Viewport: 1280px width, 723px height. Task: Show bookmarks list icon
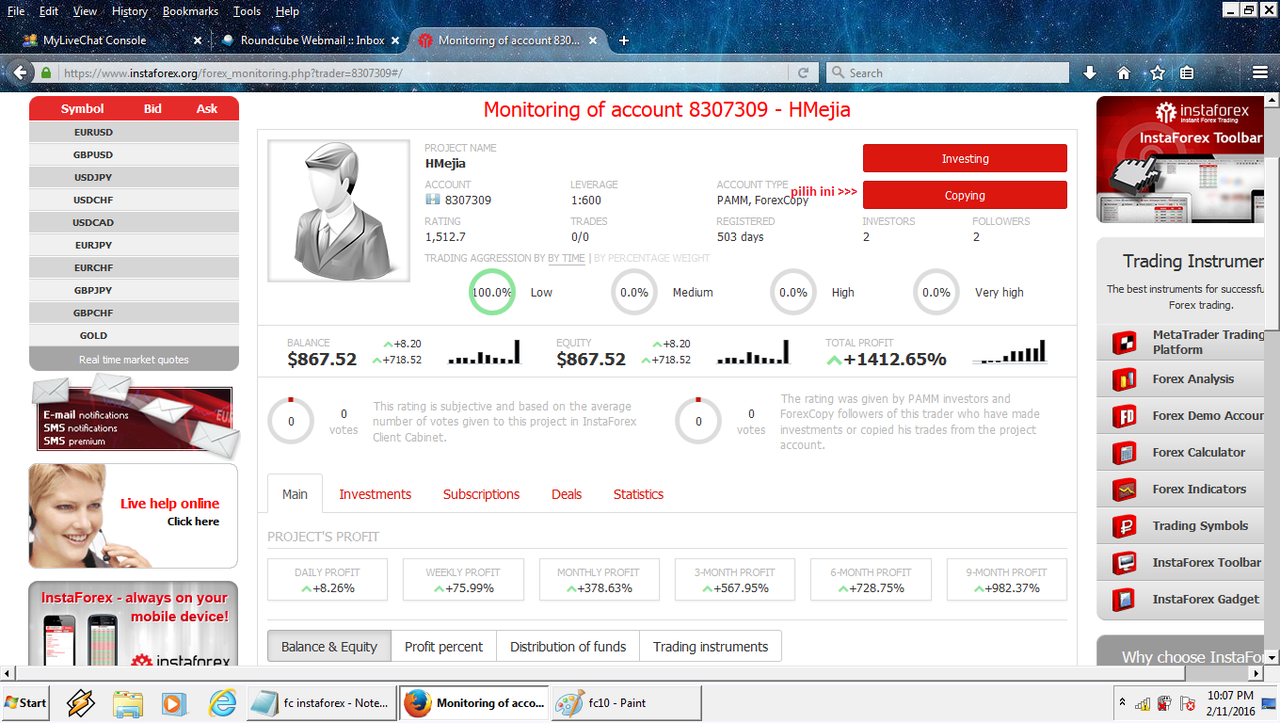click(x=1186, y=73)
